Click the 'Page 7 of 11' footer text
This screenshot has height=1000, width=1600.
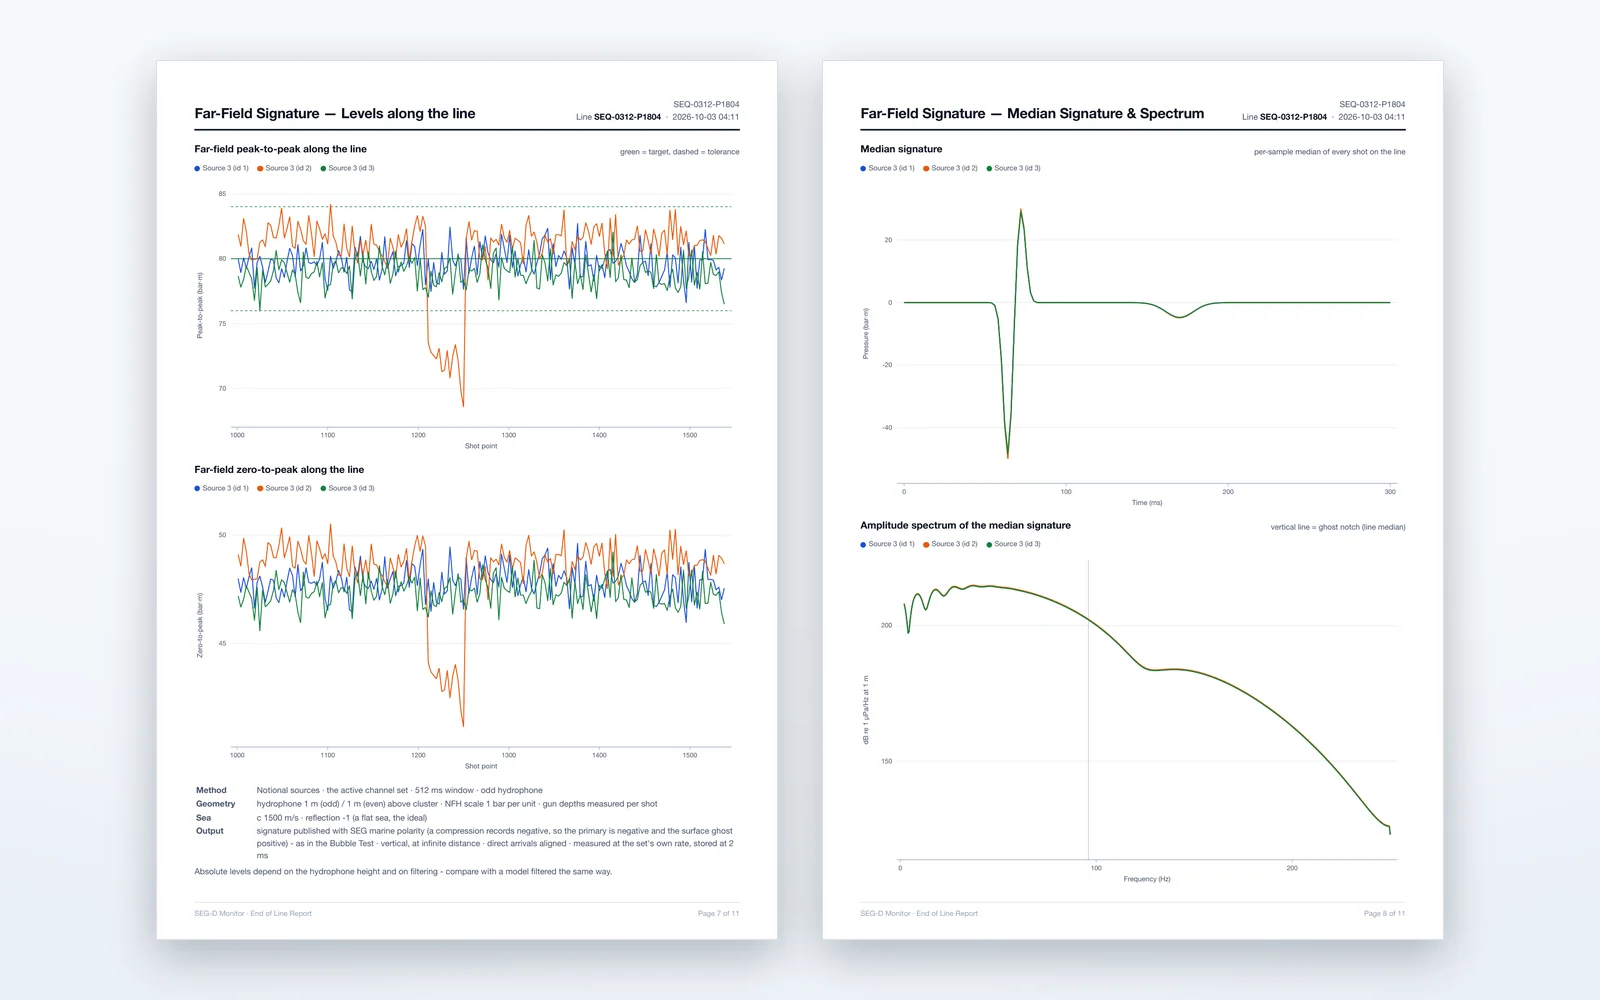[718, 913]
